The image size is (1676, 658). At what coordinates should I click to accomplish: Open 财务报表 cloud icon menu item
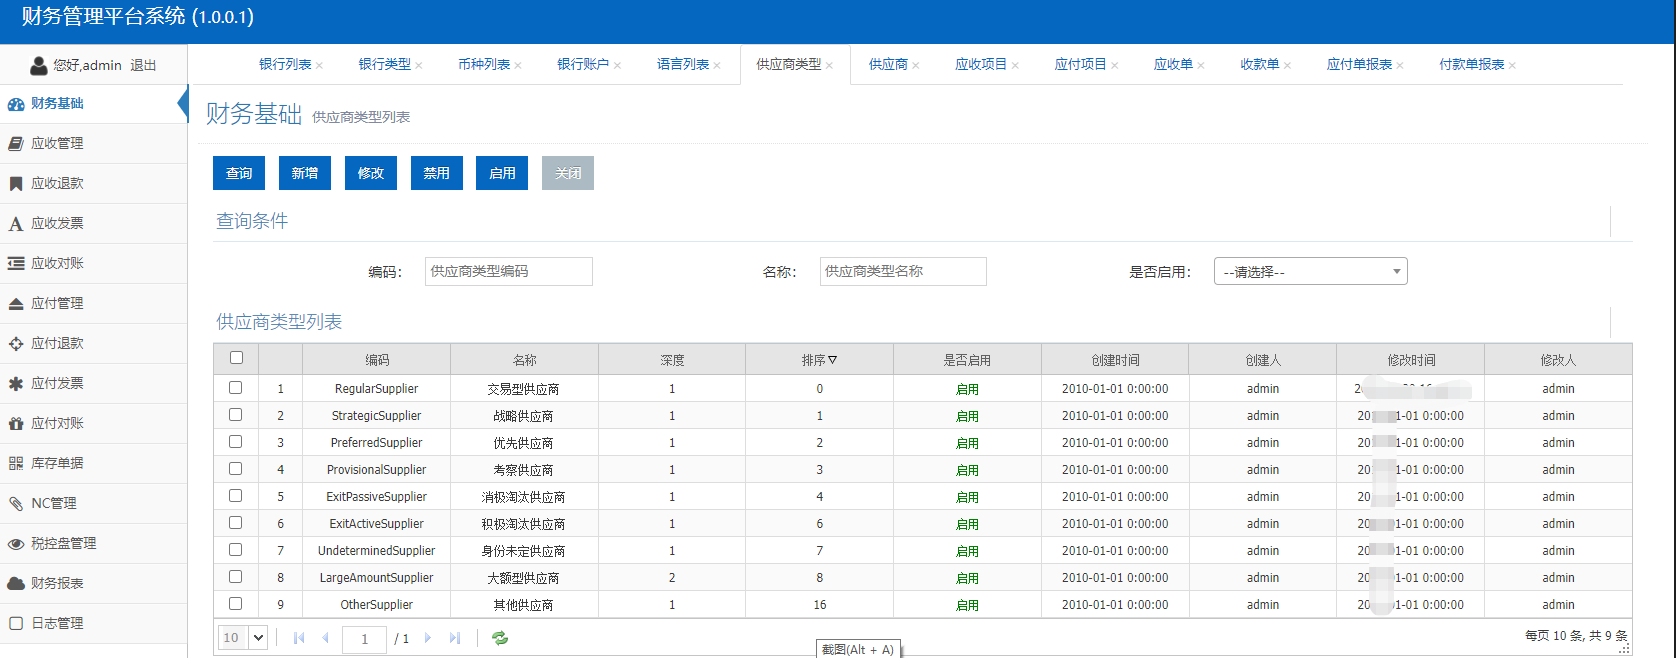(x=16, y=584)
